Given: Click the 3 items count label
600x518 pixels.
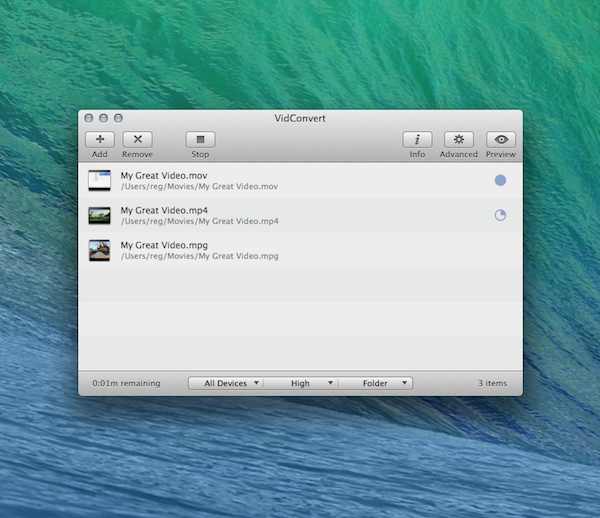Looking at the screenshot, I should [492, 383].
